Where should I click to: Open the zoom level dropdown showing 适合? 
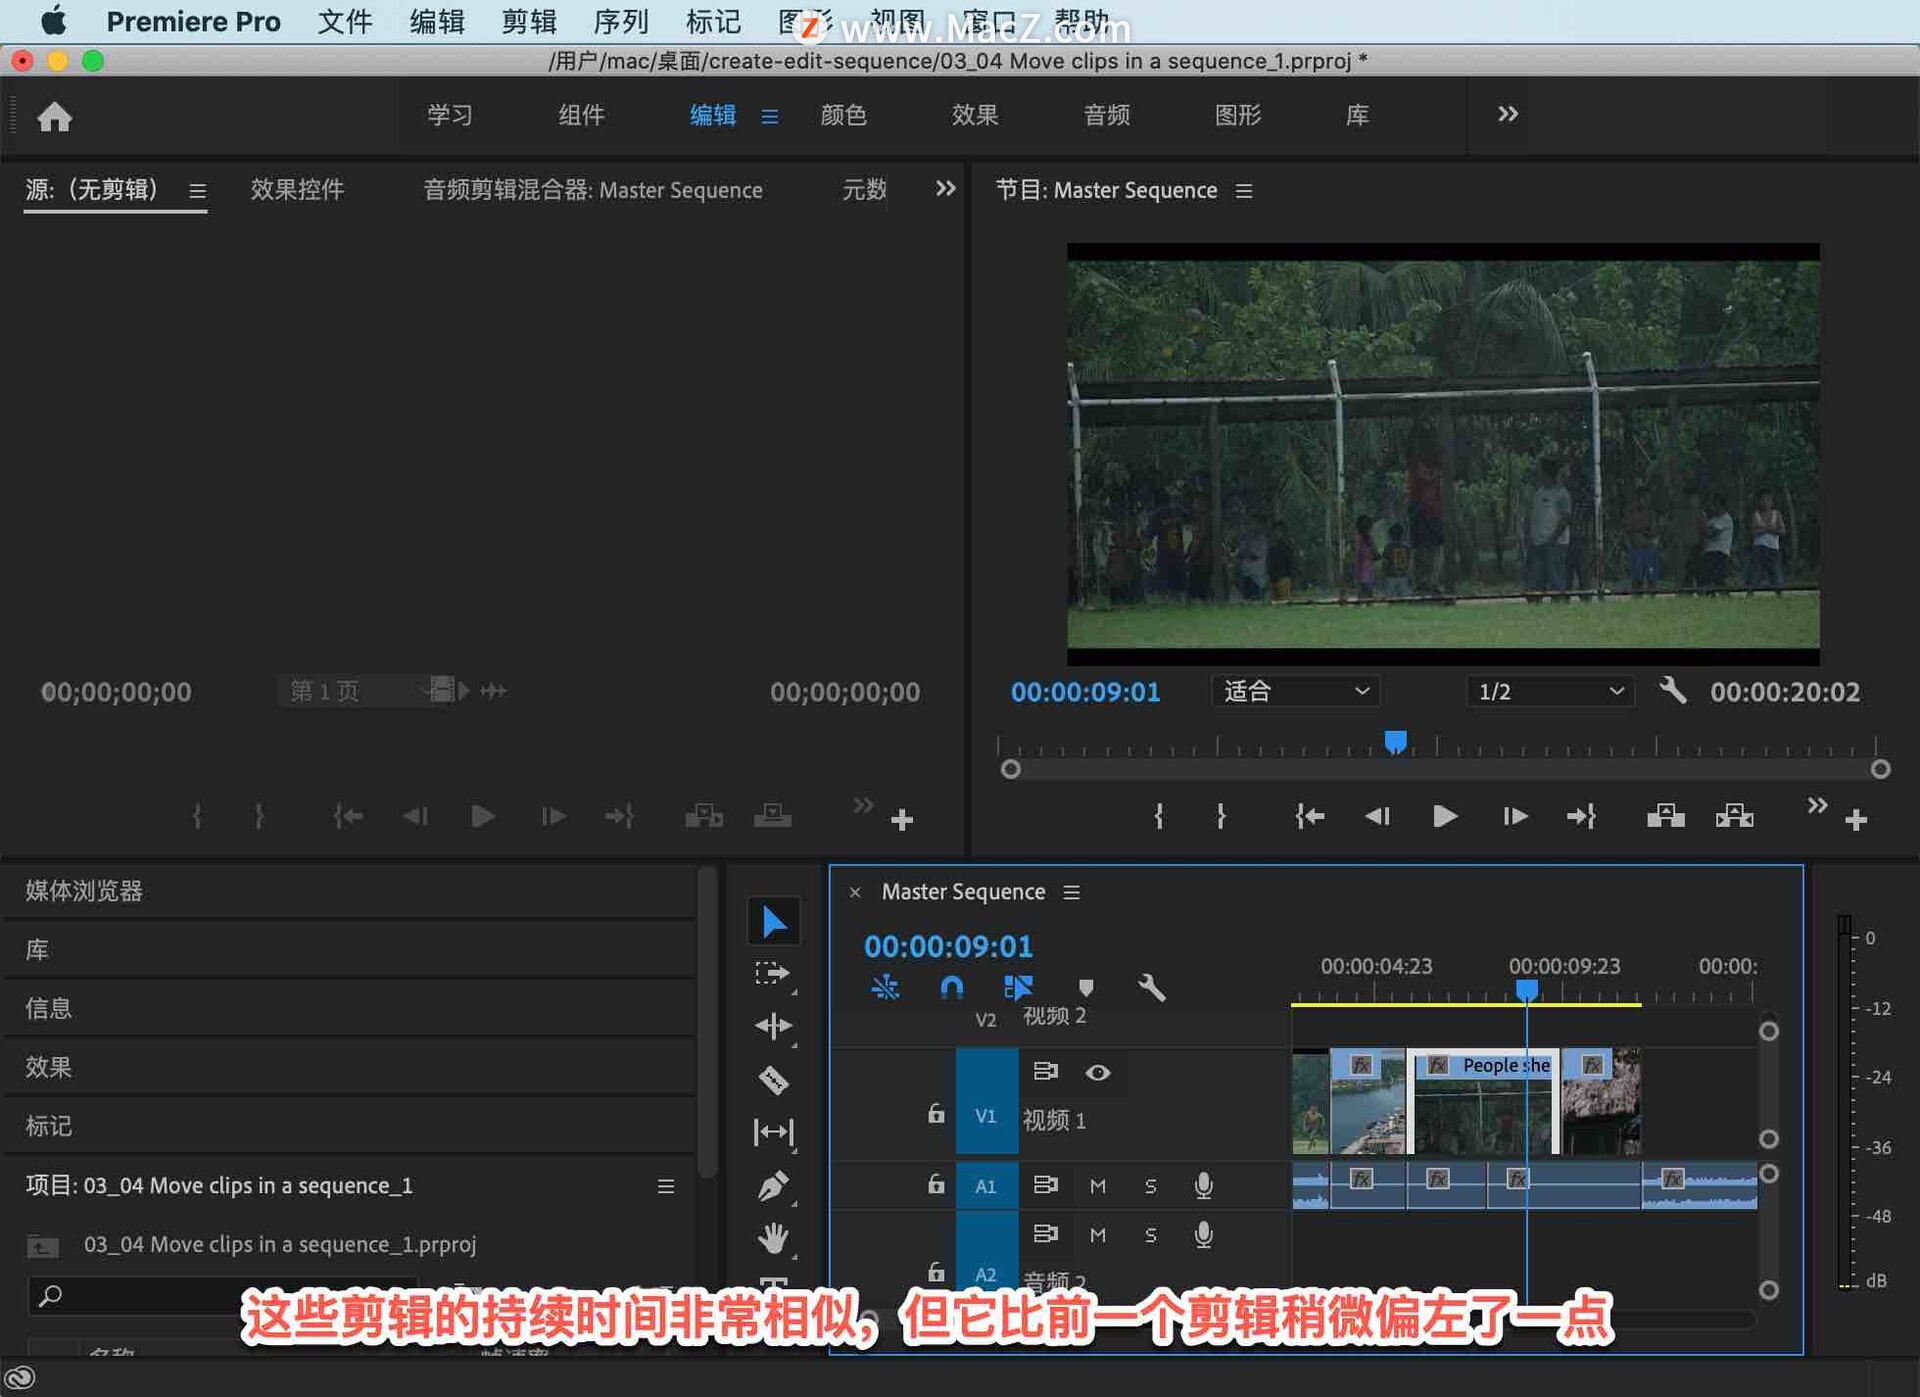[1295, 691]
